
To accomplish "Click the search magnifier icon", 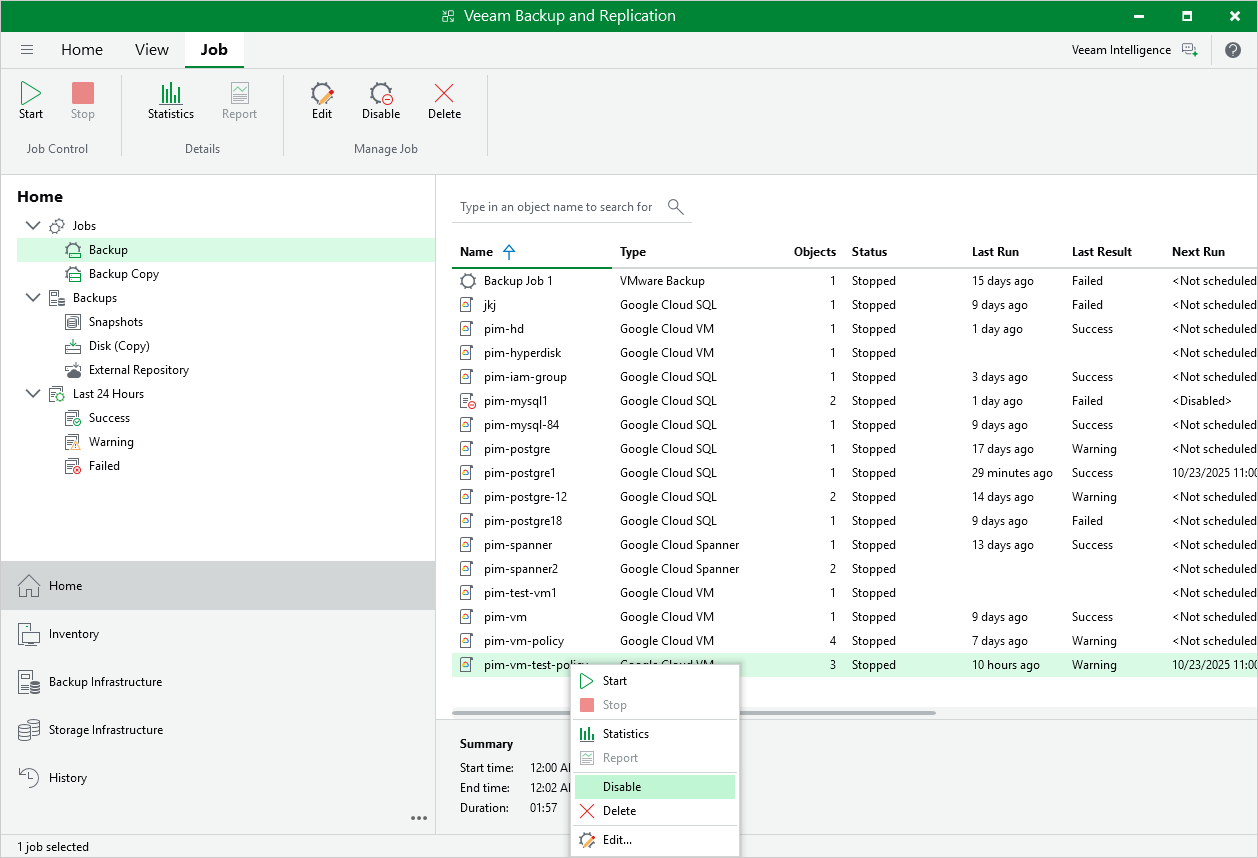I will pos(676,207).
